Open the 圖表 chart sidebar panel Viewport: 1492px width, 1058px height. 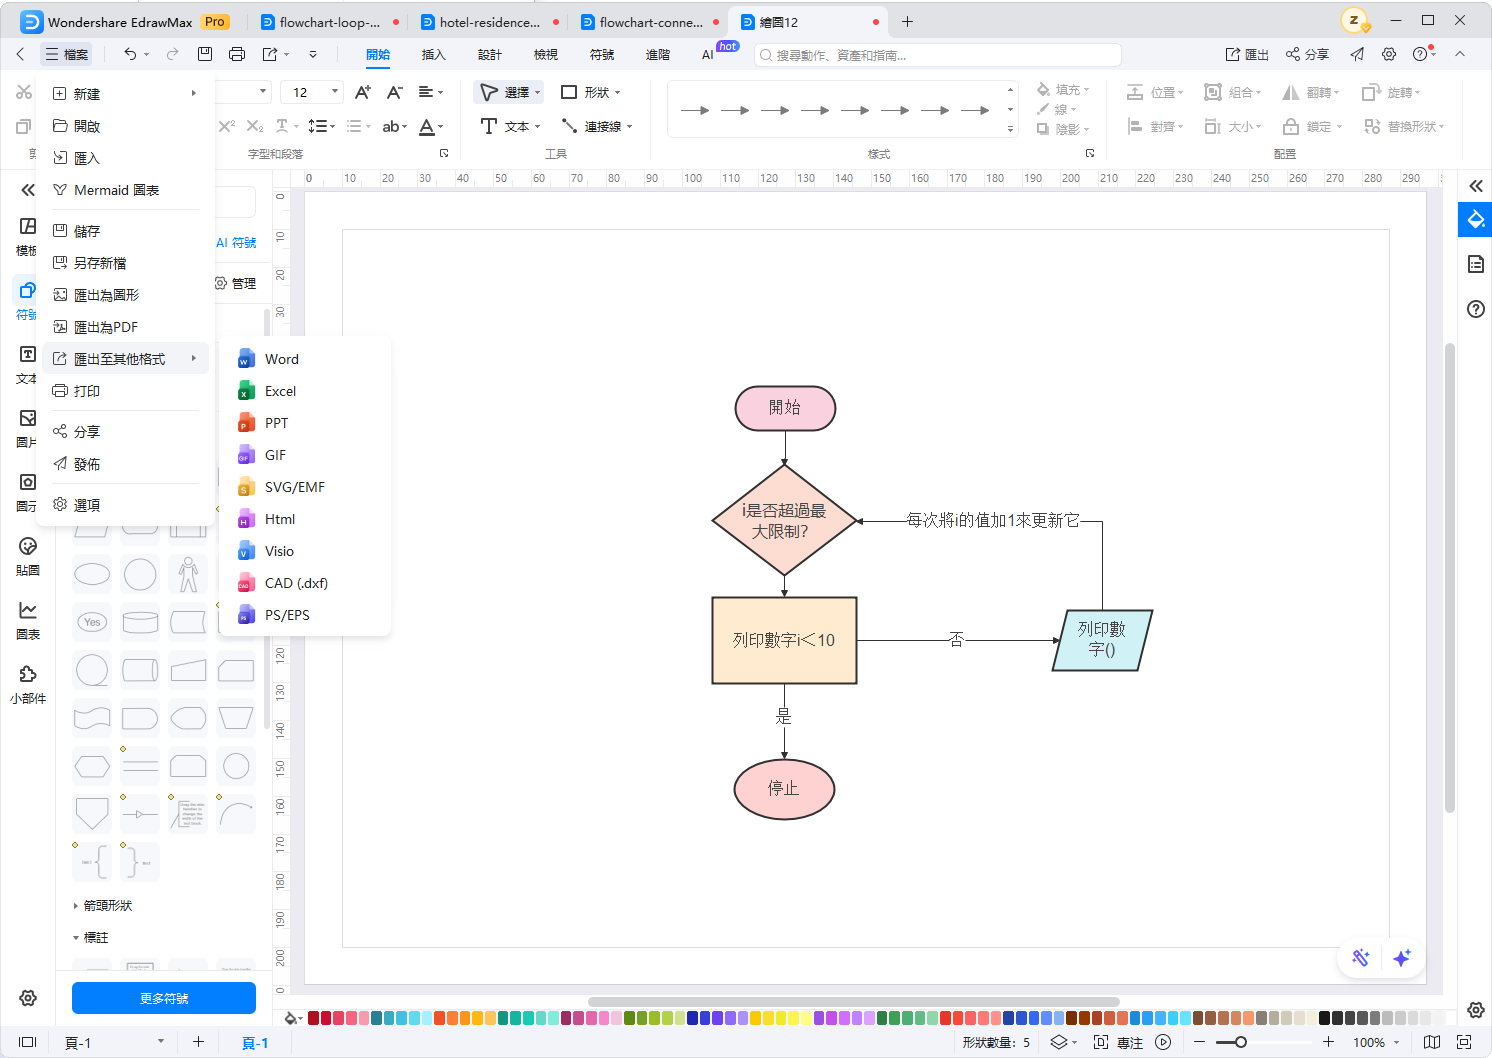[x=28, y=620]
